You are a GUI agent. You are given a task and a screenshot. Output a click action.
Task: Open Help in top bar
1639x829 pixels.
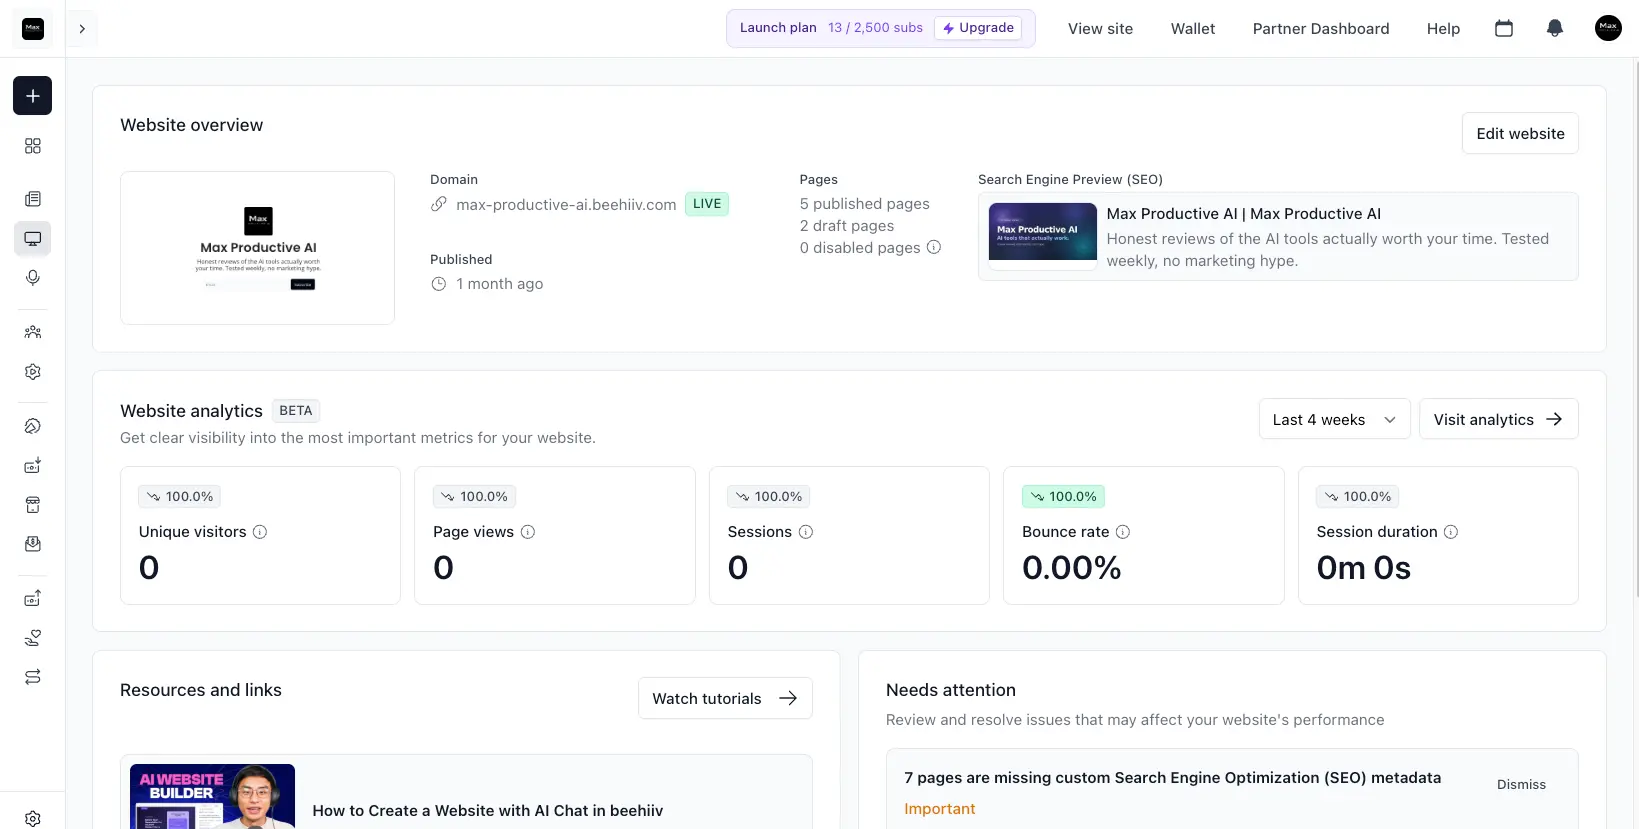click(1443, 29)
